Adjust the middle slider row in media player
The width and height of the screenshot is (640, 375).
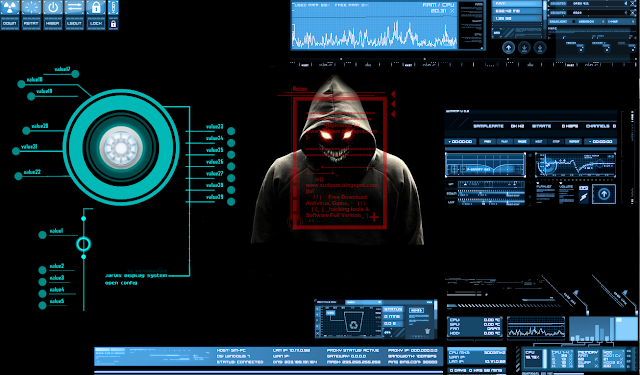click(x=491, y=194)
